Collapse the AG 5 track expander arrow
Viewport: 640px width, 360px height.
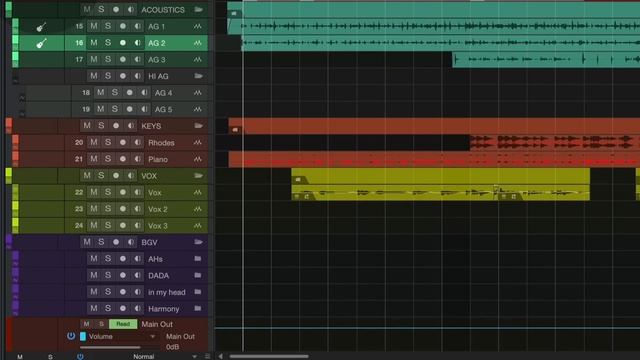coord(22,114)
